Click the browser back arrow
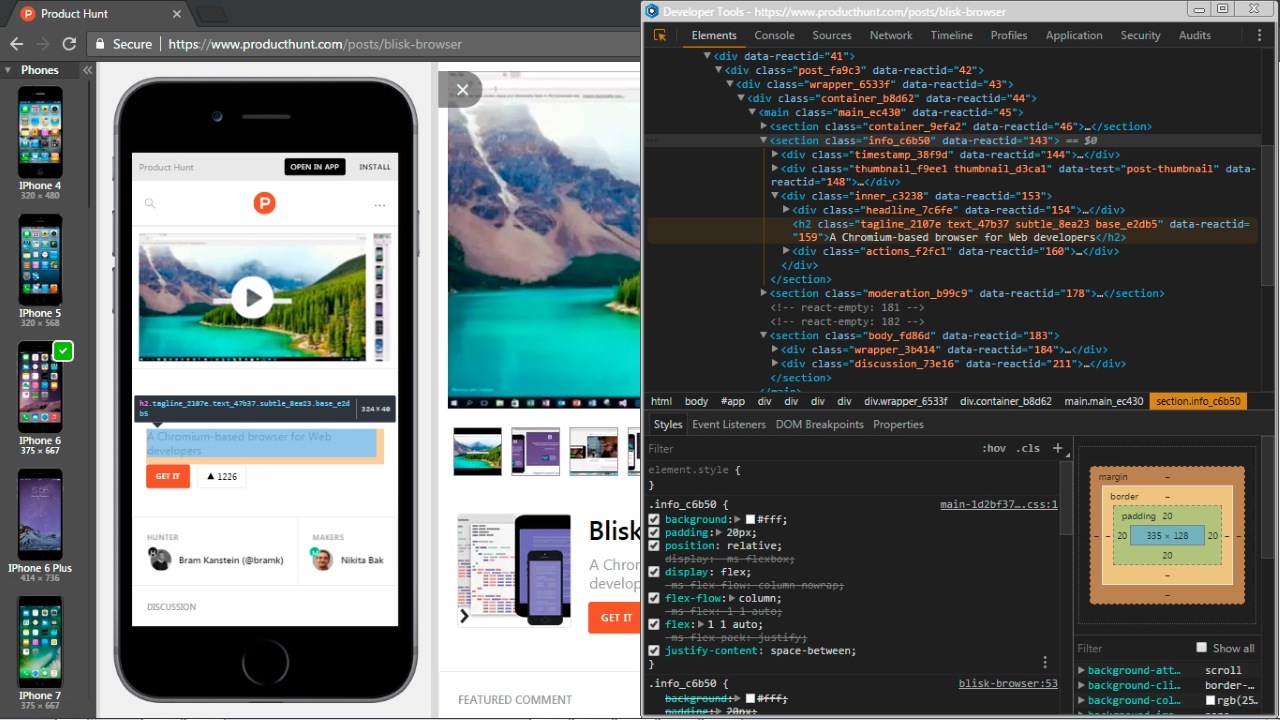Screen dimensions: 1280x720 [16, 44]
